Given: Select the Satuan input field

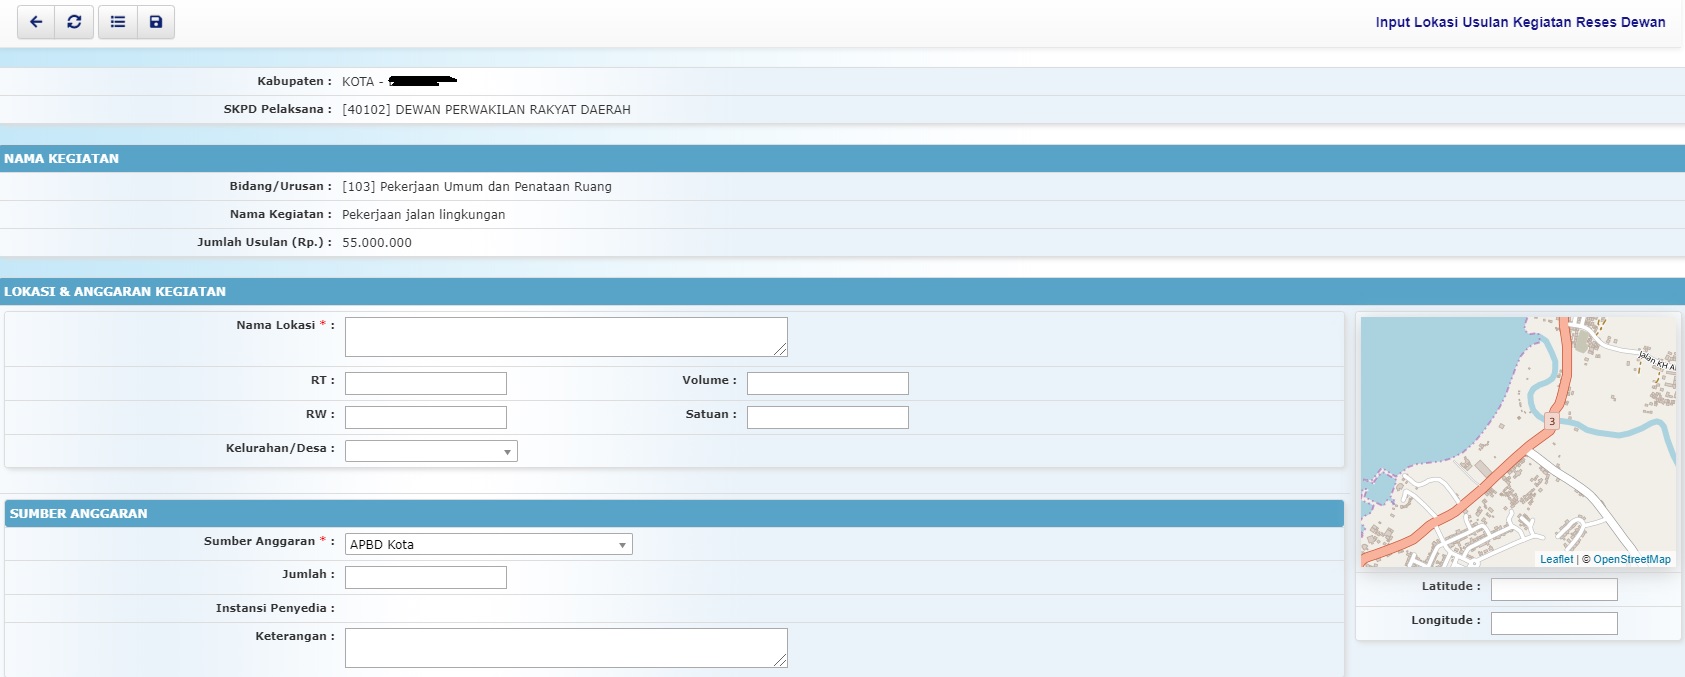Looking at the screenshot, I should tap(827, 417).
